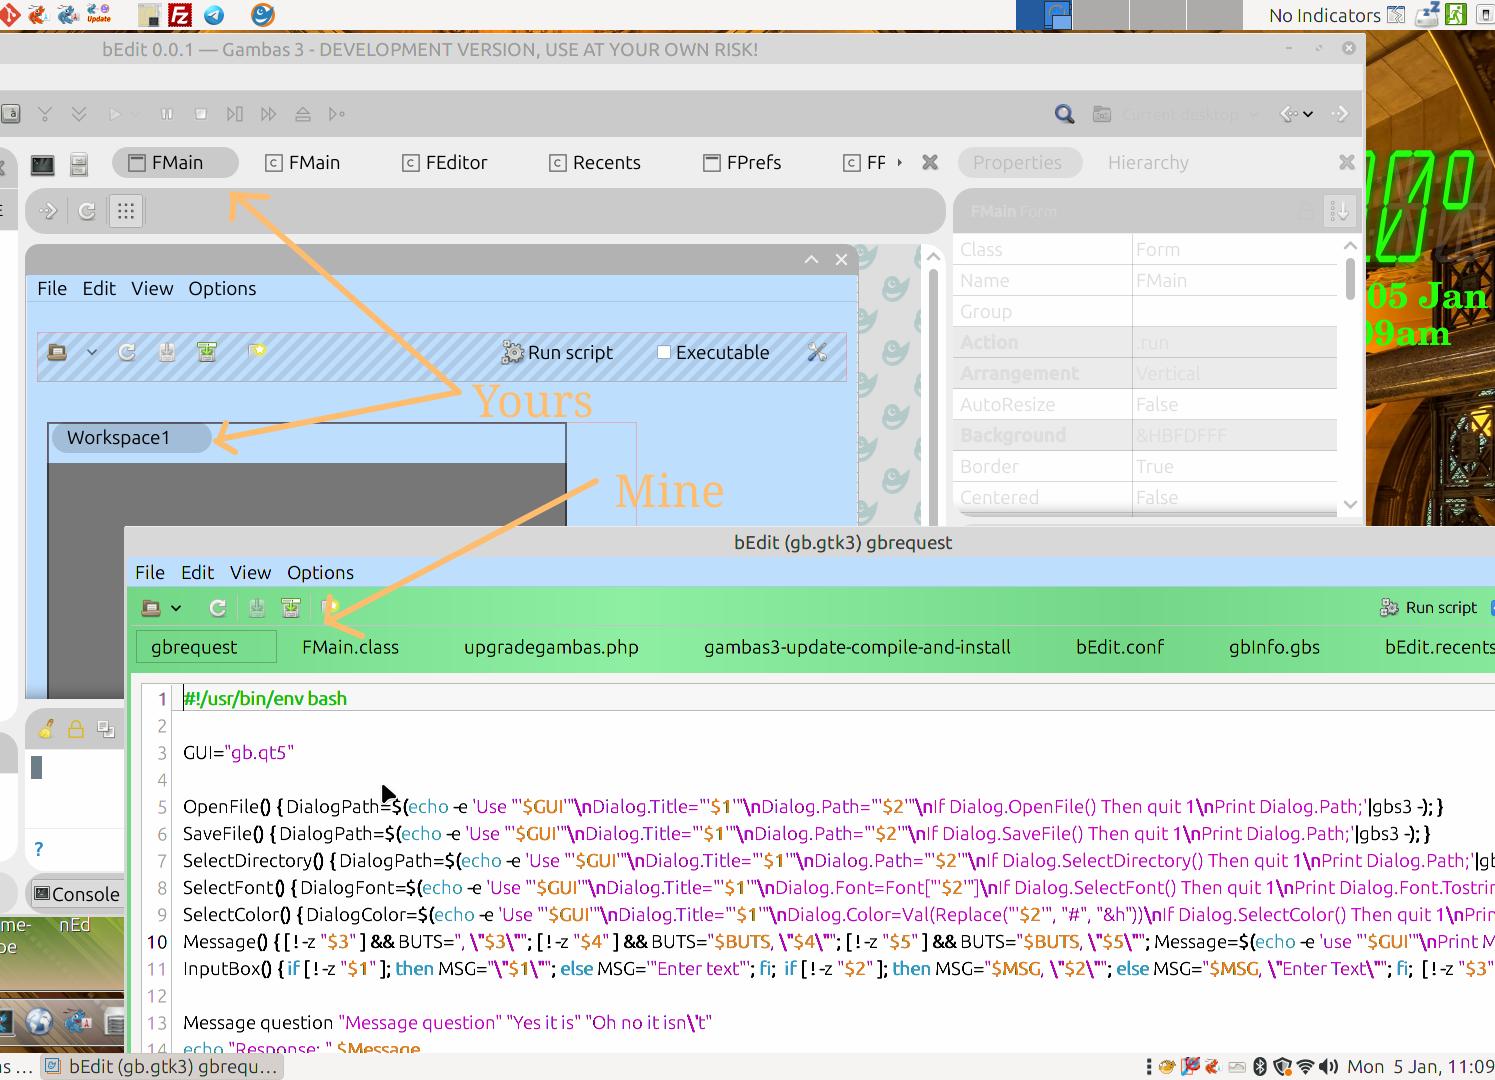
Task: Click the grid dots icon in form toolbar
Action: (125, 211)
